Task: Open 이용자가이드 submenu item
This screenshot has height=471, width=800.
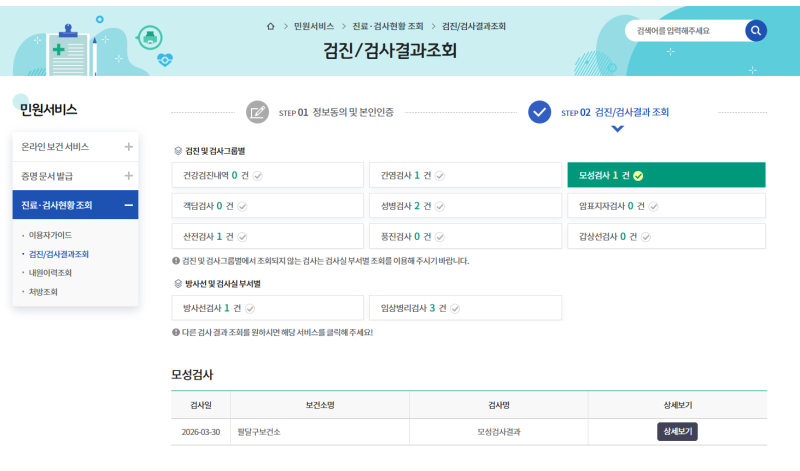Action: 50,235
